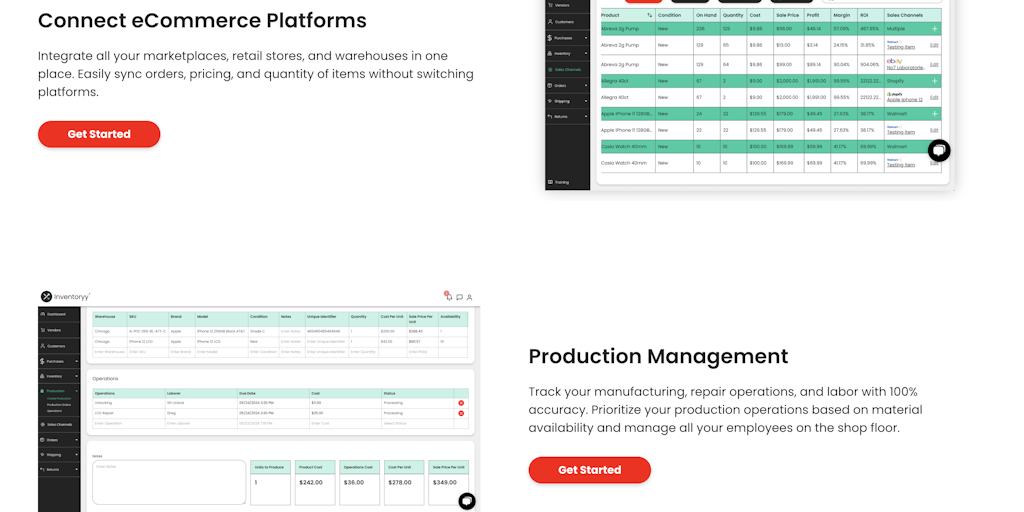Viewport: 1024px width, 512px height.
Task: Select Production Orders submenu item
Action: [59, 405]
